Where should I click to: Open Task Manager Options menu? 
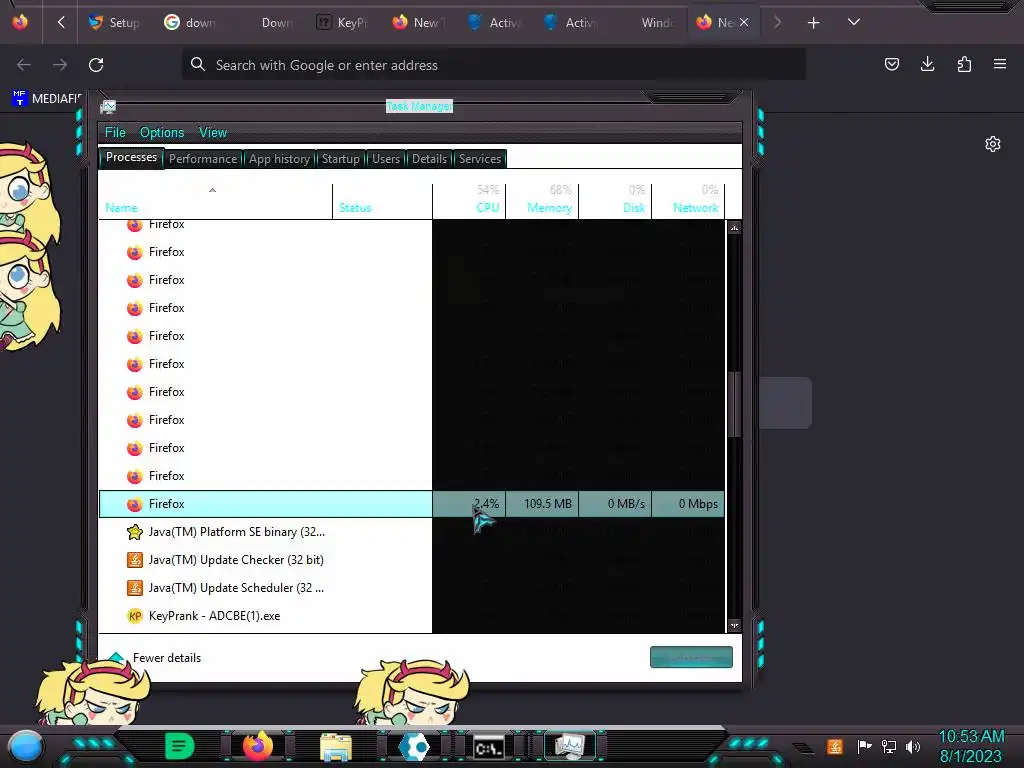tap(162, 133)
